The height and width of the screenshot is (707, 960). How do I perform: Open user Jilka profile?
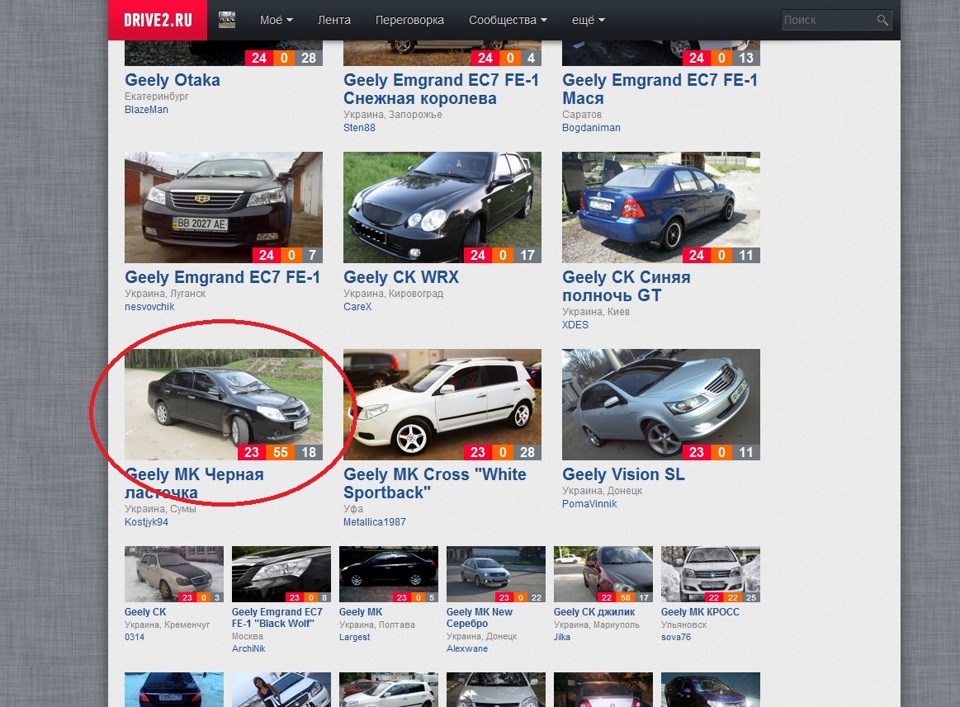coord(562,637)
